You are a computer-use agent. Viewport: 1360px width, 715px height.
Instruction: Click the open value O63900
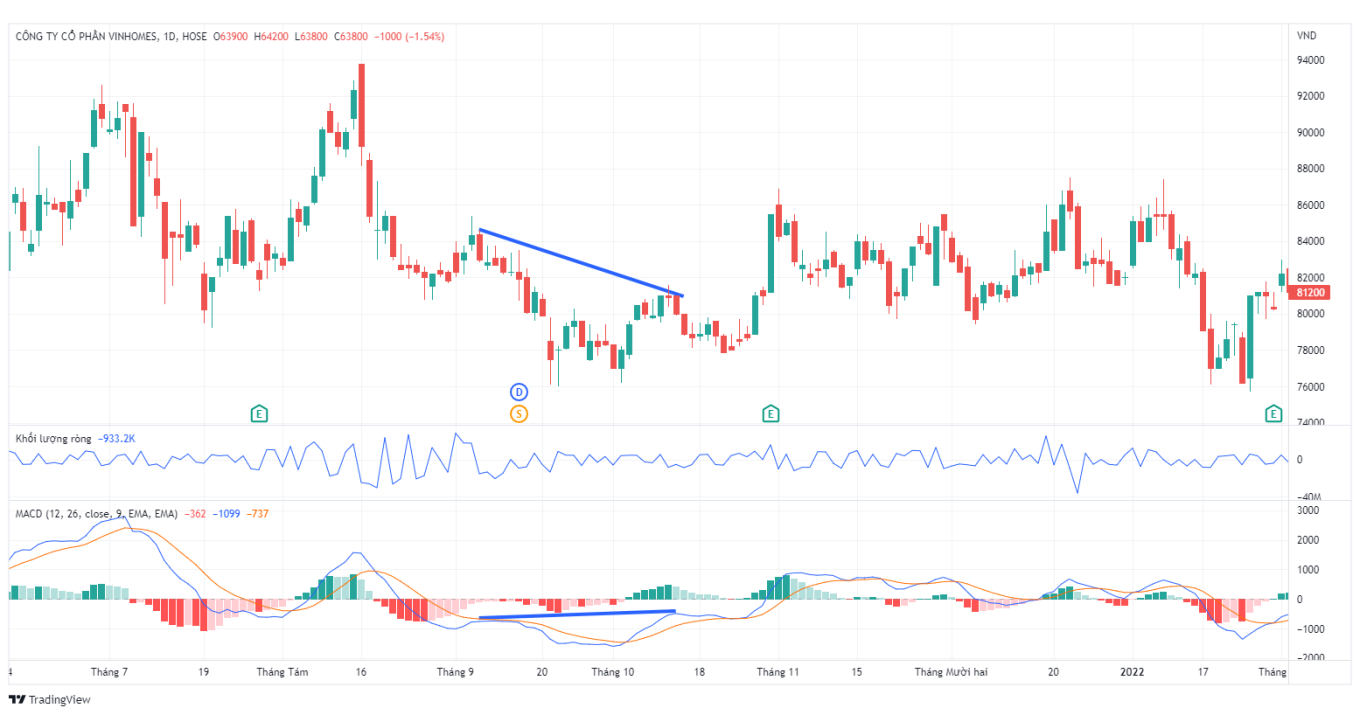point(230,36)
